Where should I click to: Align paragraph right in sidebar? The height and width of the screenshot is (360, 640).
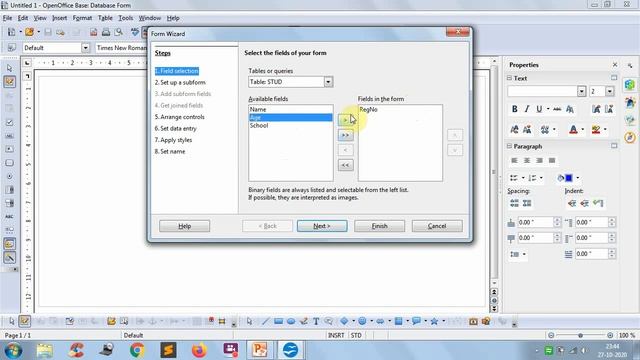(540, 160)
